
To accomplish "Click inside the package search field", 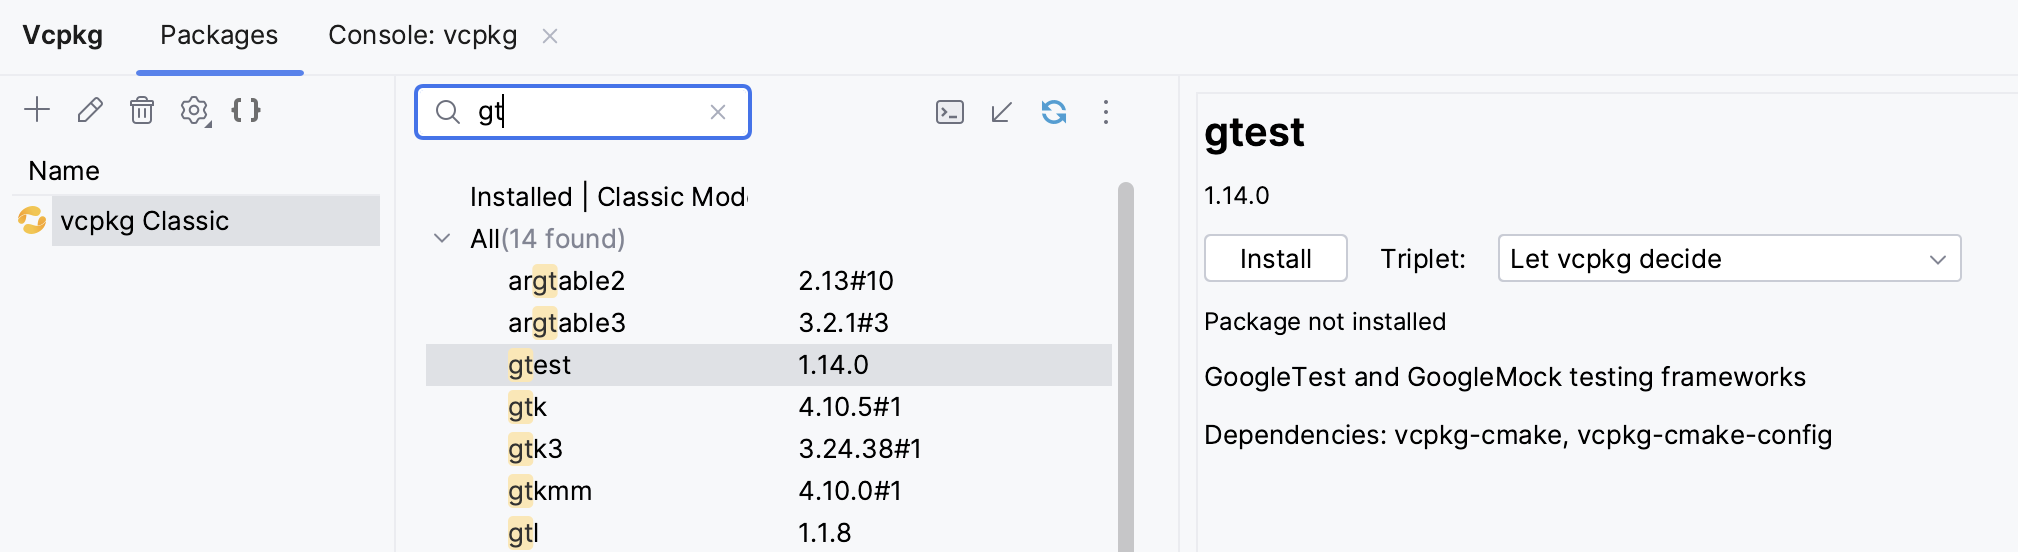I will coord(590,112).
